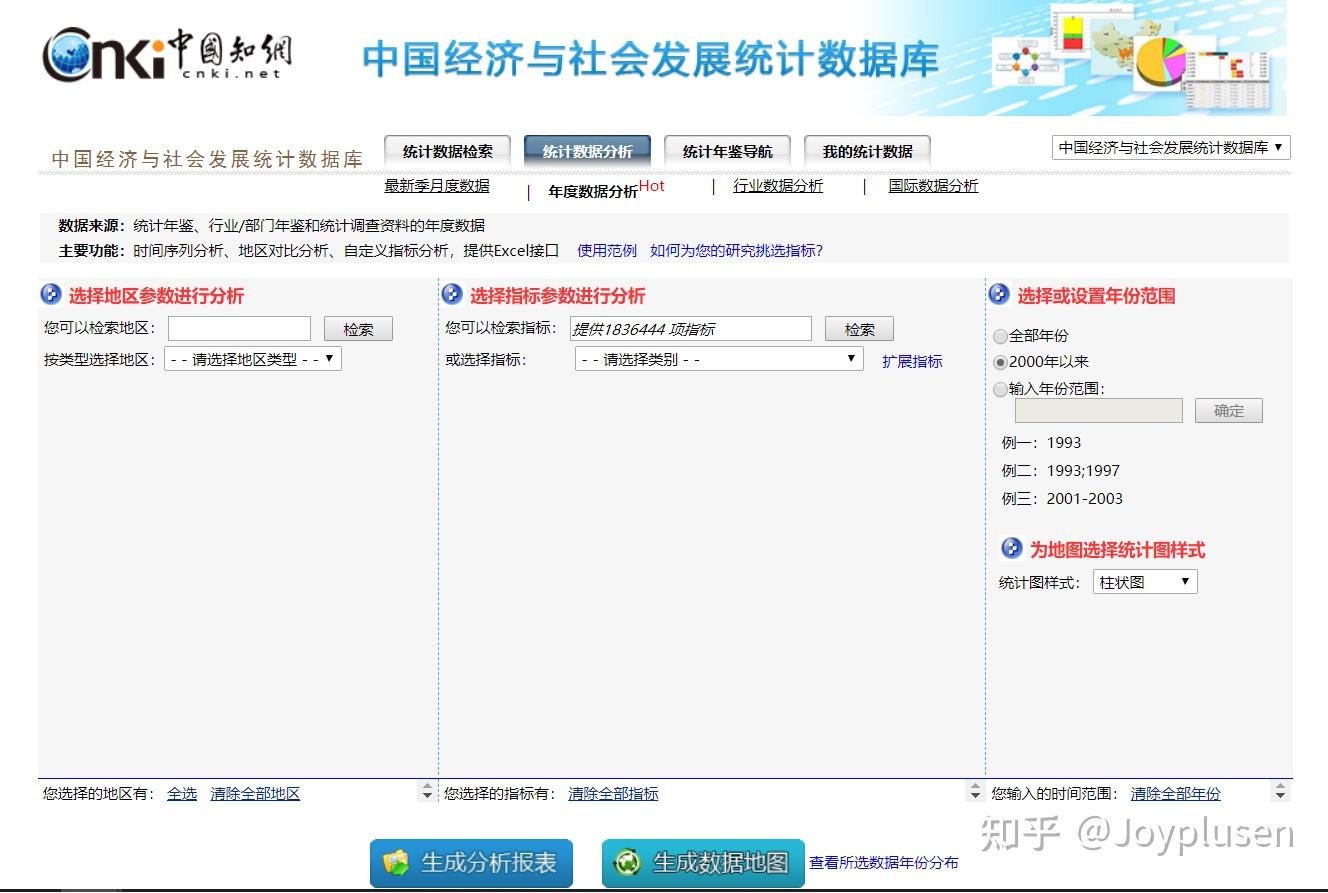Image resolution: width=1328 pixels, height=893 pixels.
Task: Open 最新季月度数据 sub-menu link
Action: click(x=437, y=186)
